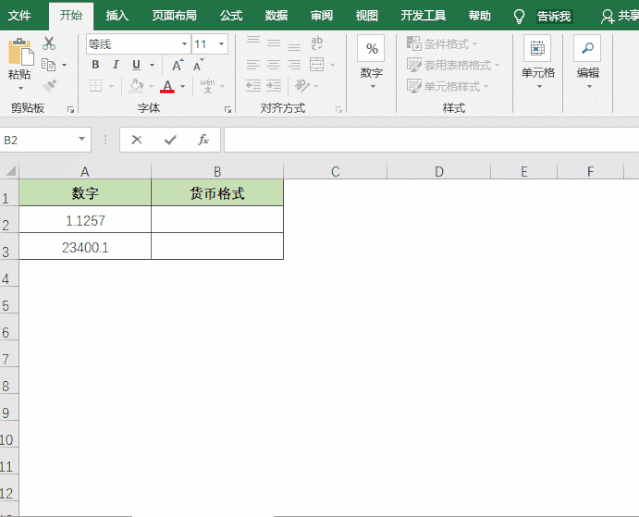The height and width of the screenshot is (517, 639).
Task: Toggle underline formatting
Action: pos(137,64)
